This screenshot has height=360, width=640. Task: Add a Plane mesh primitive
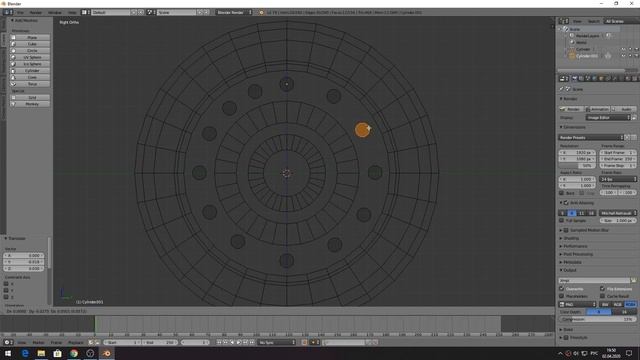click(30, 37)
